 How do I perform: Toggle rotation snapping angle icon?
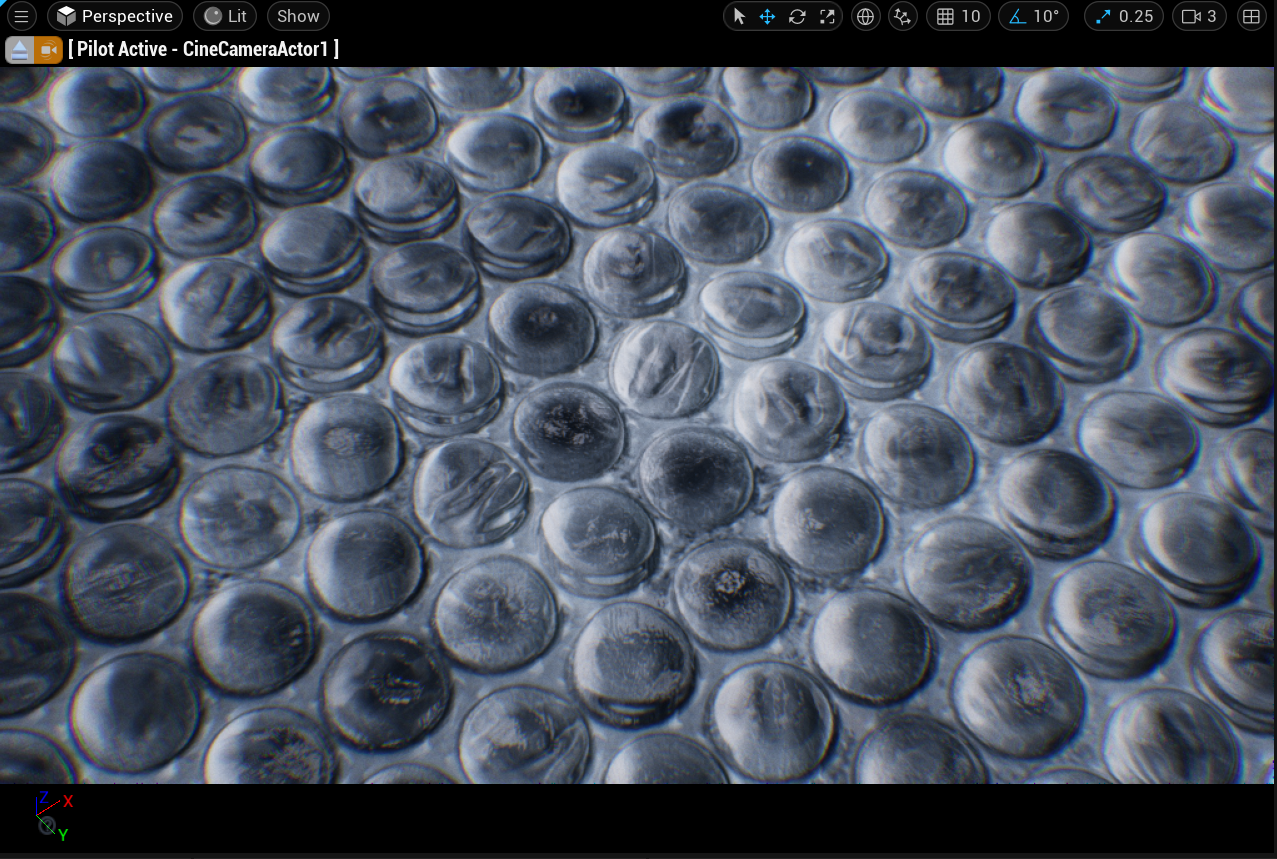(1017, 16)
